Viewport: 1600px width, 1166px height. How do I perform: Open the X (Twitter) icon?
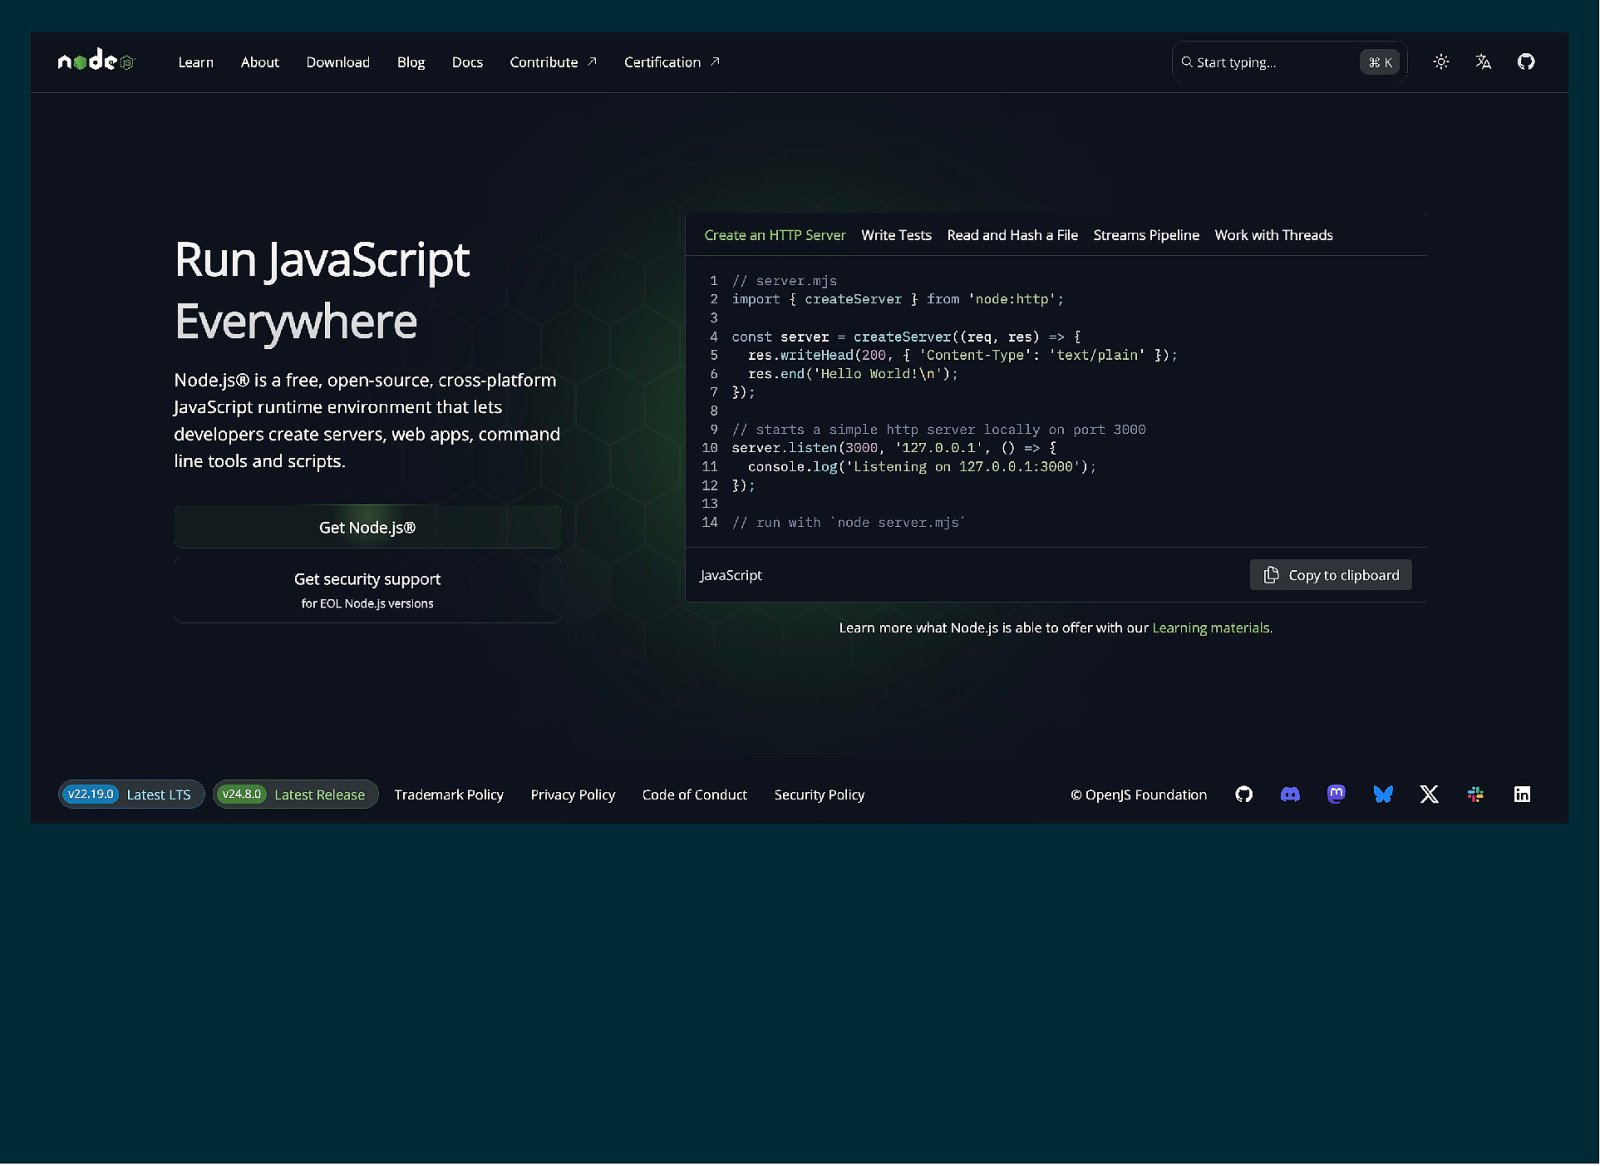click(x=1429, y=795)
